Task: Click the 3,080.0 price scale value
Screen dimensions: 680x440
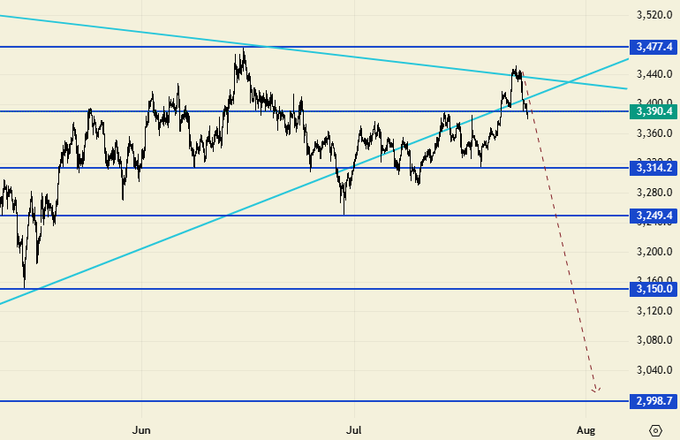Action: click(x=654, y=340)
